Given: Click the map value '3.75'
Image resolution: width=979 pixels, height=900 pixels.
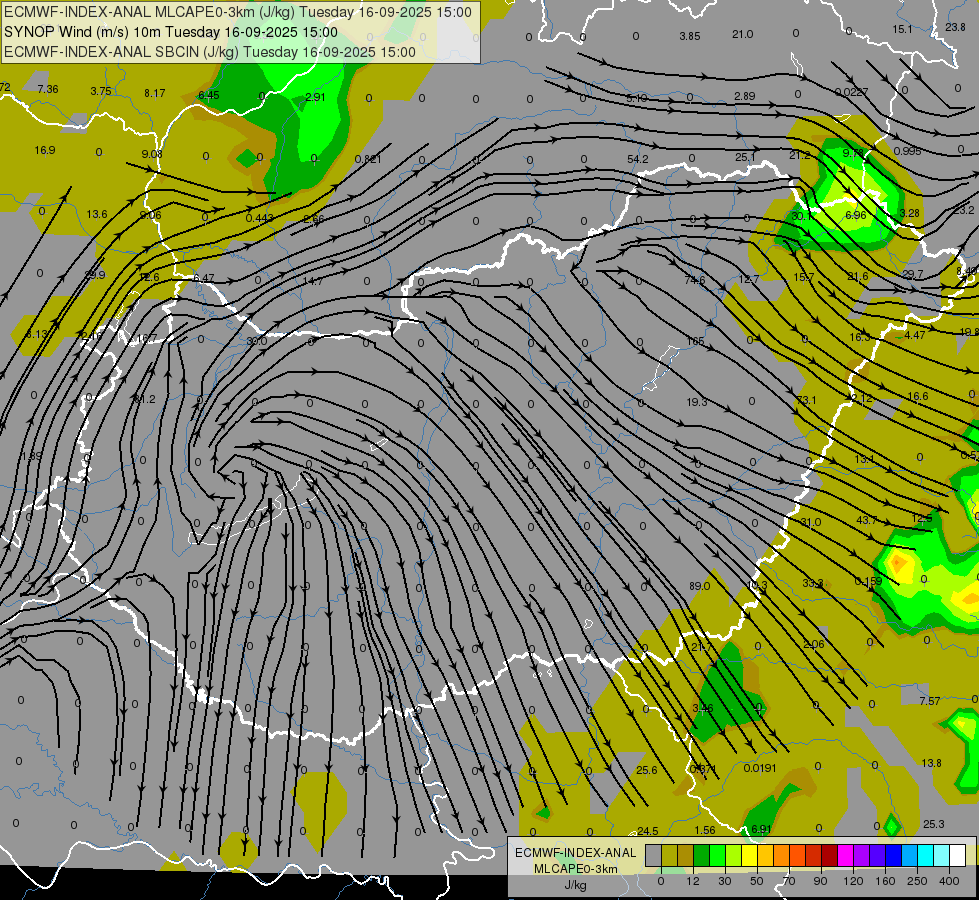Looking at the screenshot, I should point(101,91).
